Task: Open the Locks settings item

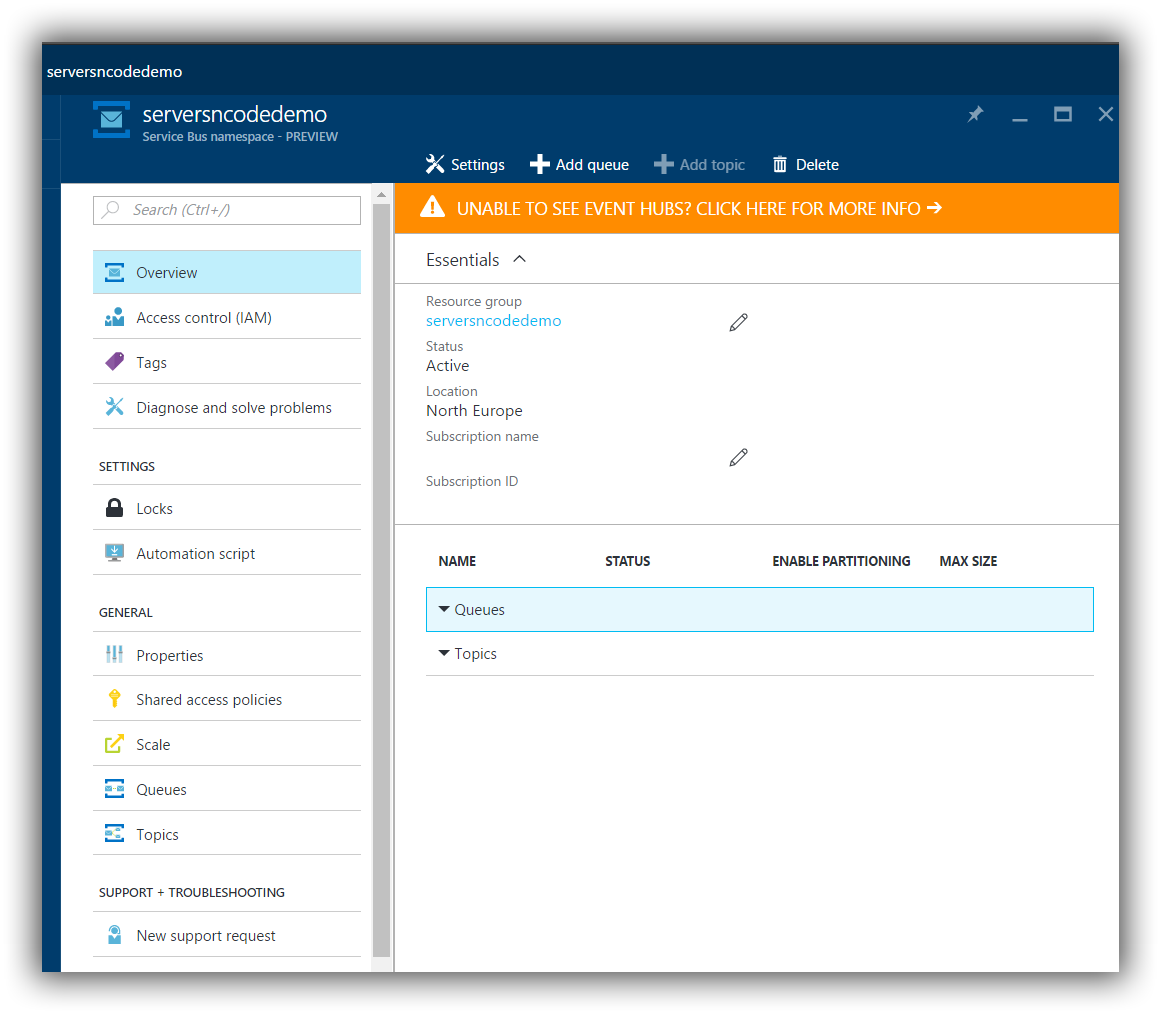Action: (227, 508)
